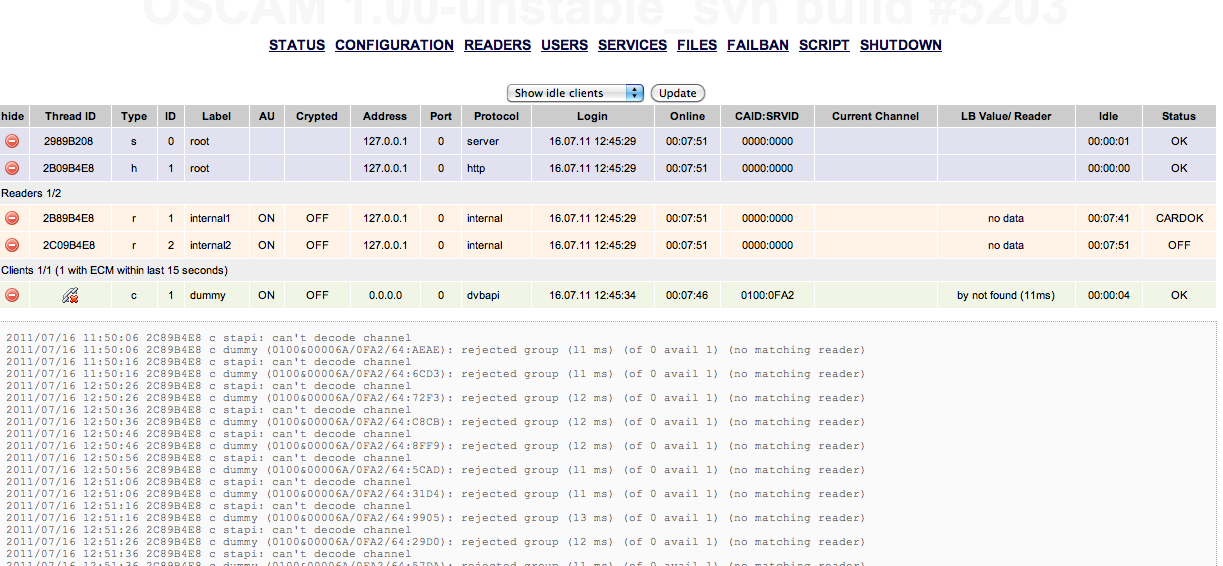Image resolution: width=1223 pixels, height=566 pixels.
Task: Hide the http root row
Action: (12, 168)
